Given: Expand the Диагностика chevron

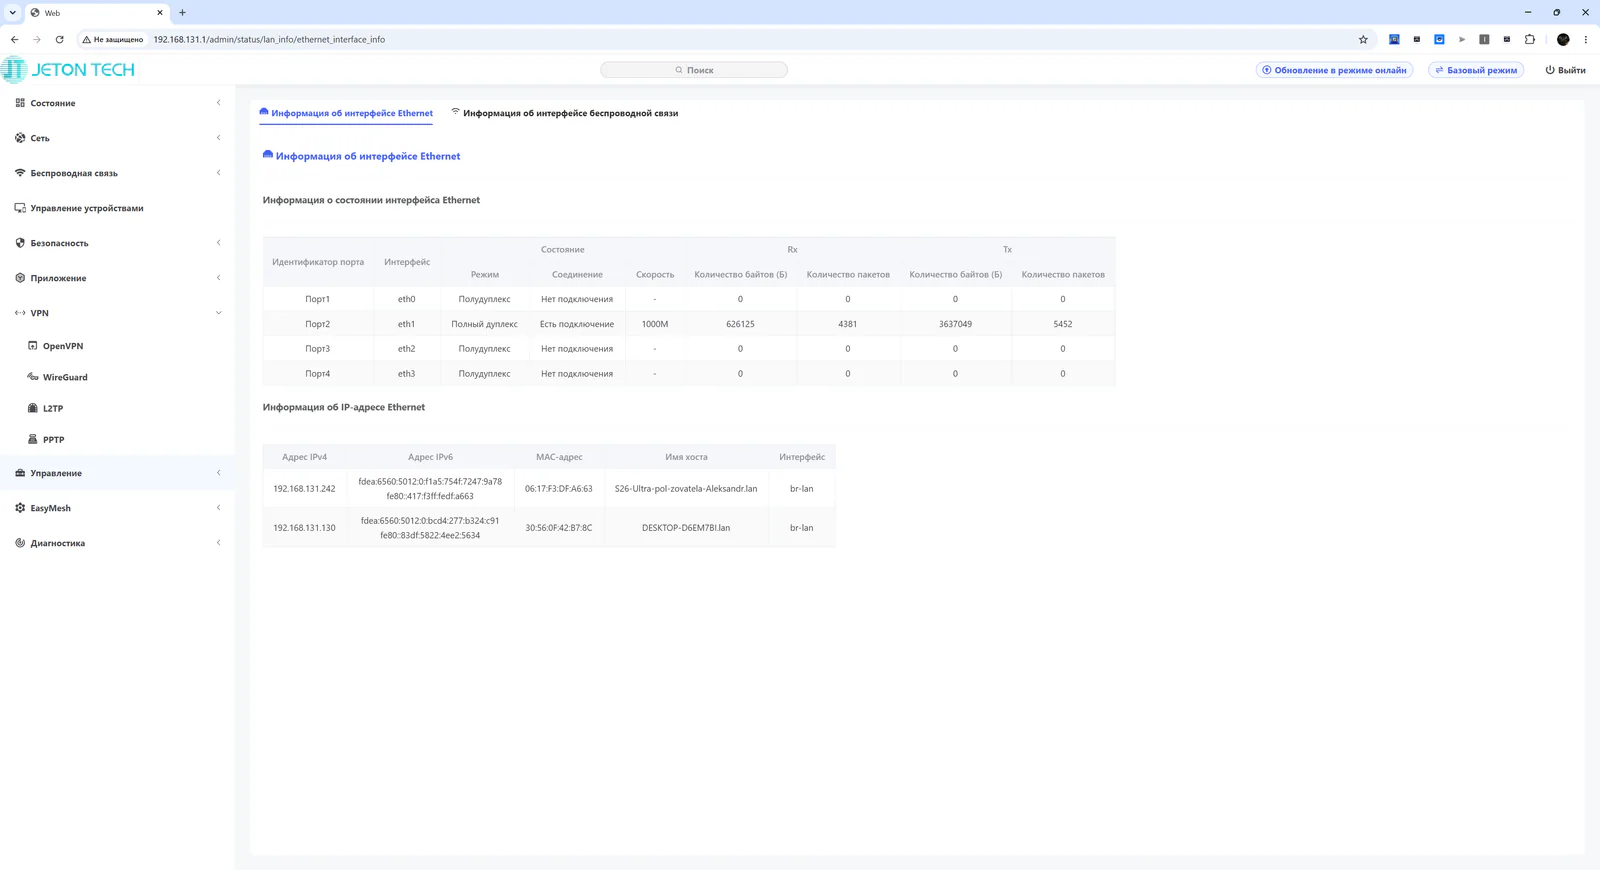Looking at the screenshot, I should coord(219,543).
